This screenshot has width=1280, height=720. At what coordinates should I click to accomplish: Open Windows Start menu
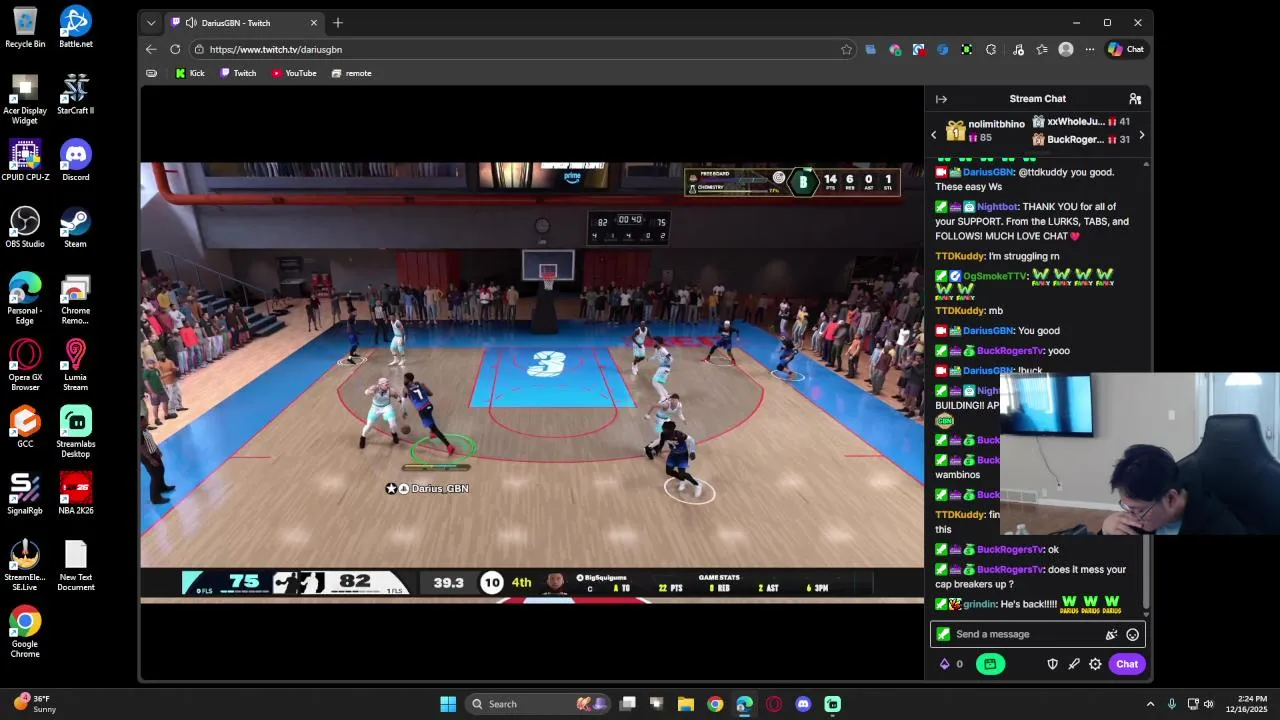[448, 704]
